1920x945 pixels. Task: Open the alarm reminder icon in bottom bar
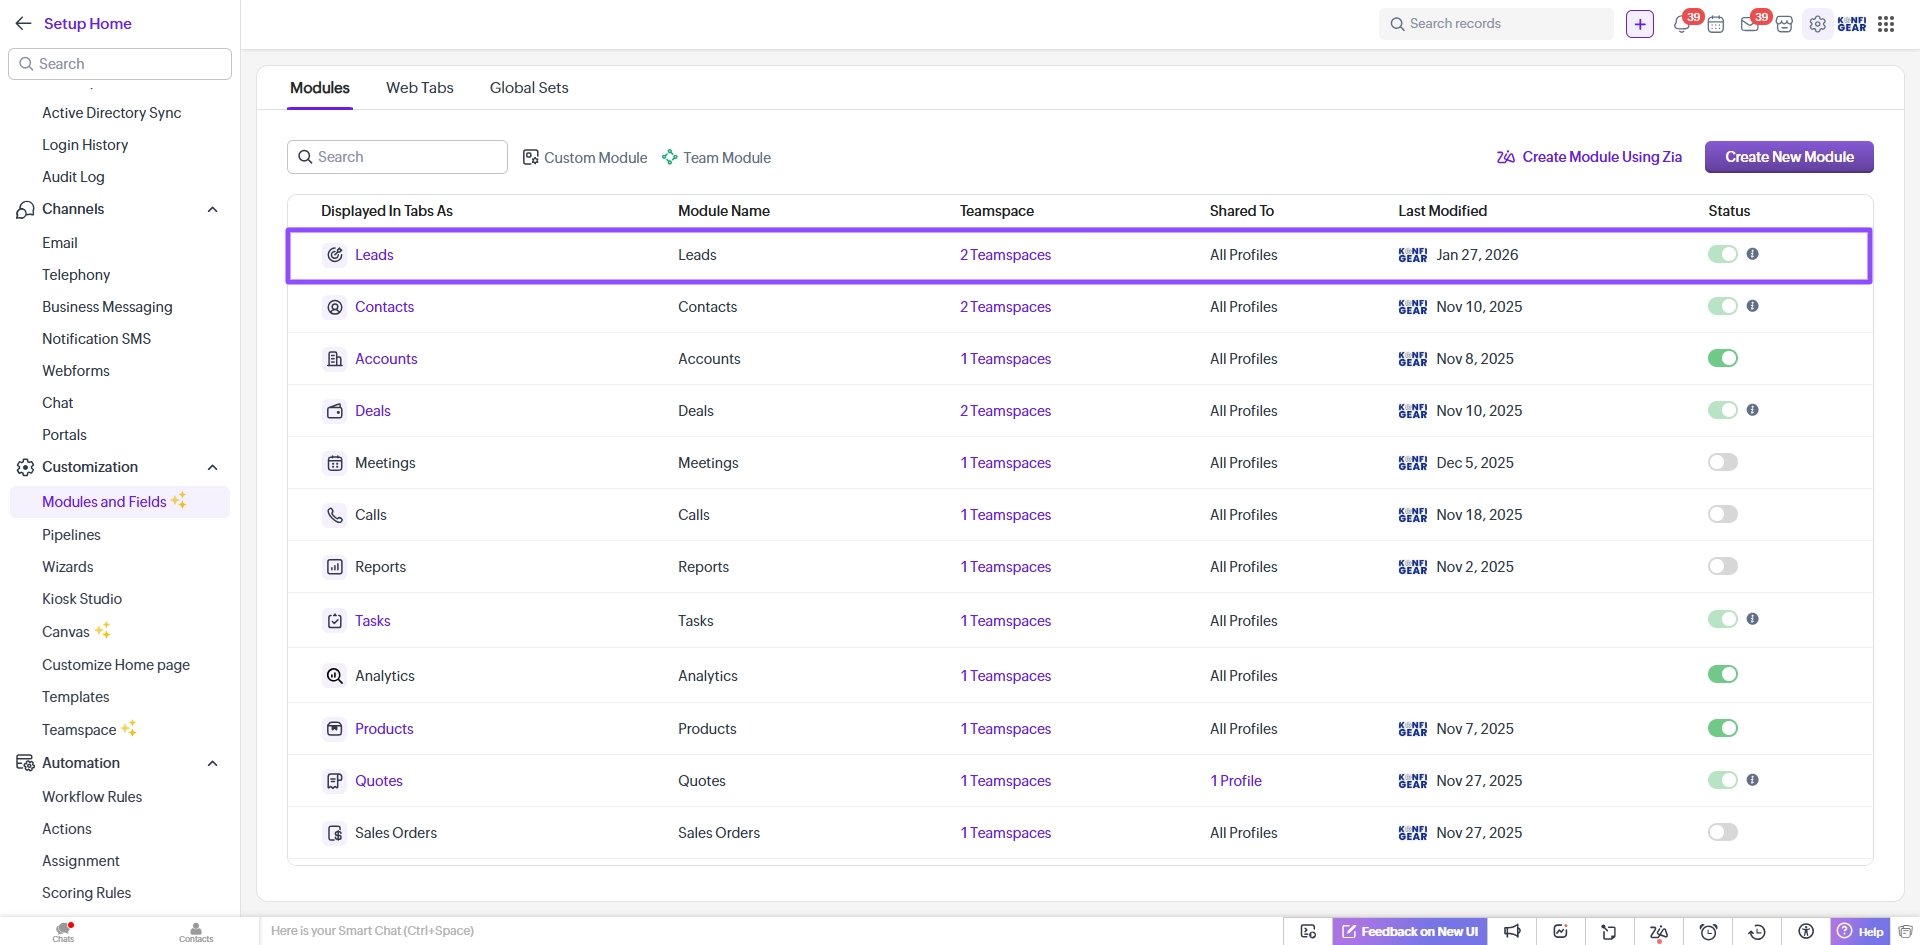coord(1709,930)
